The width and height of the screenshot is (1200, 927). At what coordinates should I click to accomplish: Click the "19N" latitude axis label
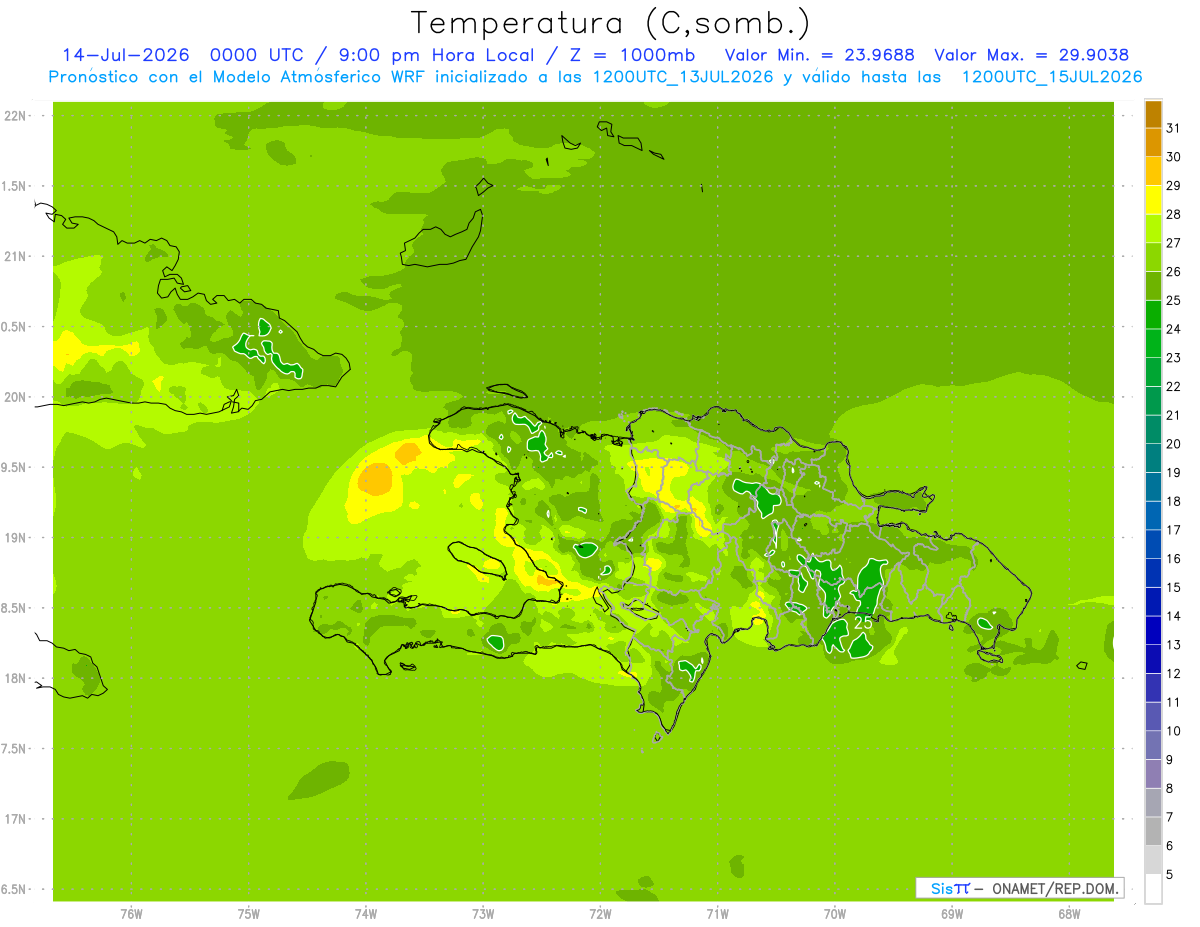point(15,538)
